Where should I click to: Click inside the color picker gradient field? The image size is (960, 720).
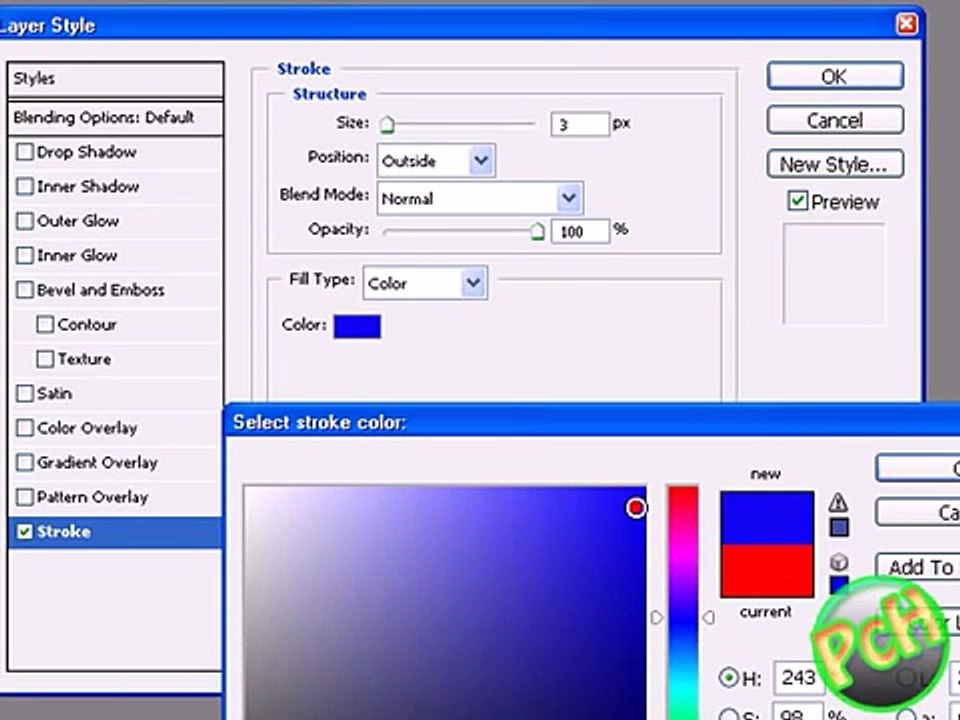pyautogui.click(x=445, y=603)
